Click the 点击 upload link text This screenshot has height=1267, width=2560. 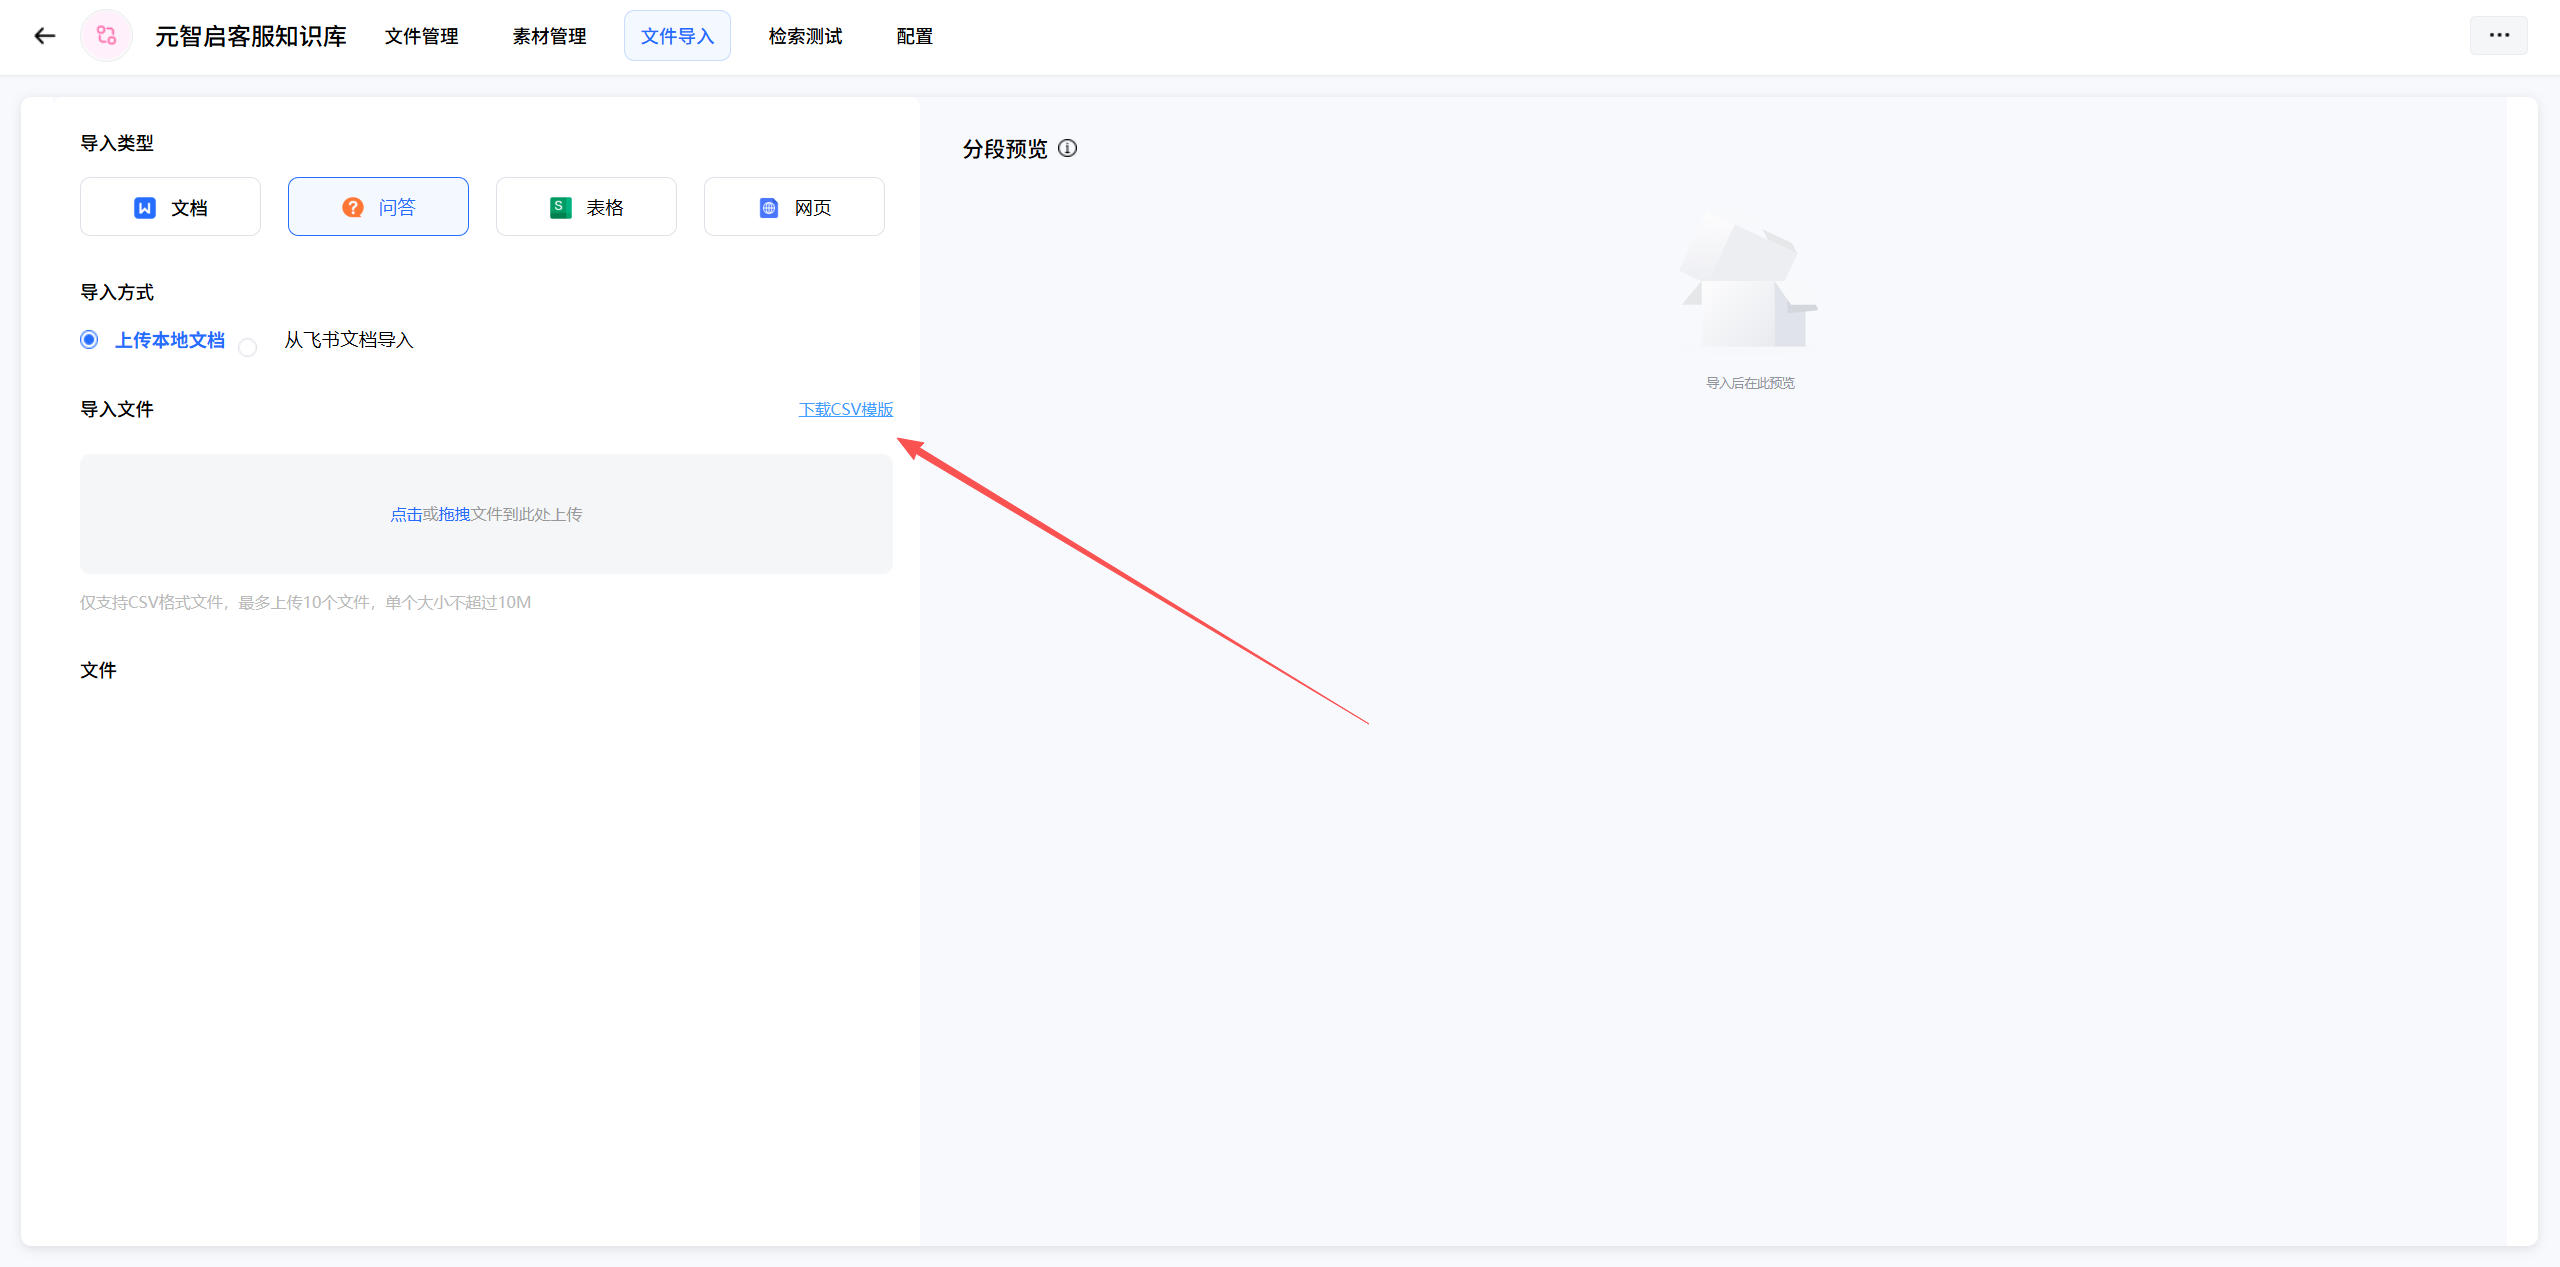406,514
